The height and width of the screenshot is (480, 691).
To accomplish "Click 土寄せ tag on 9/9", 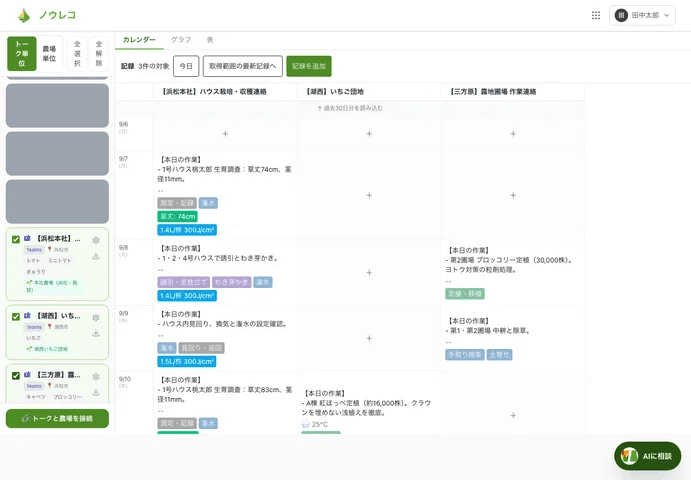I will [499, 355].
